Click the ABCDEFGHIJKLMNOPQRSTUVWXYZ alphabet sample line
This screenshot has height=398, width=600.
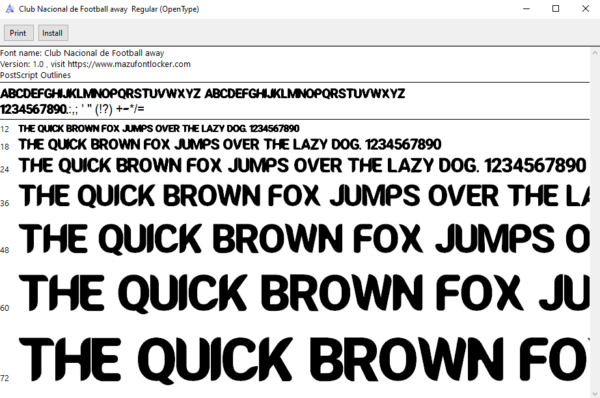coord(202,93)
